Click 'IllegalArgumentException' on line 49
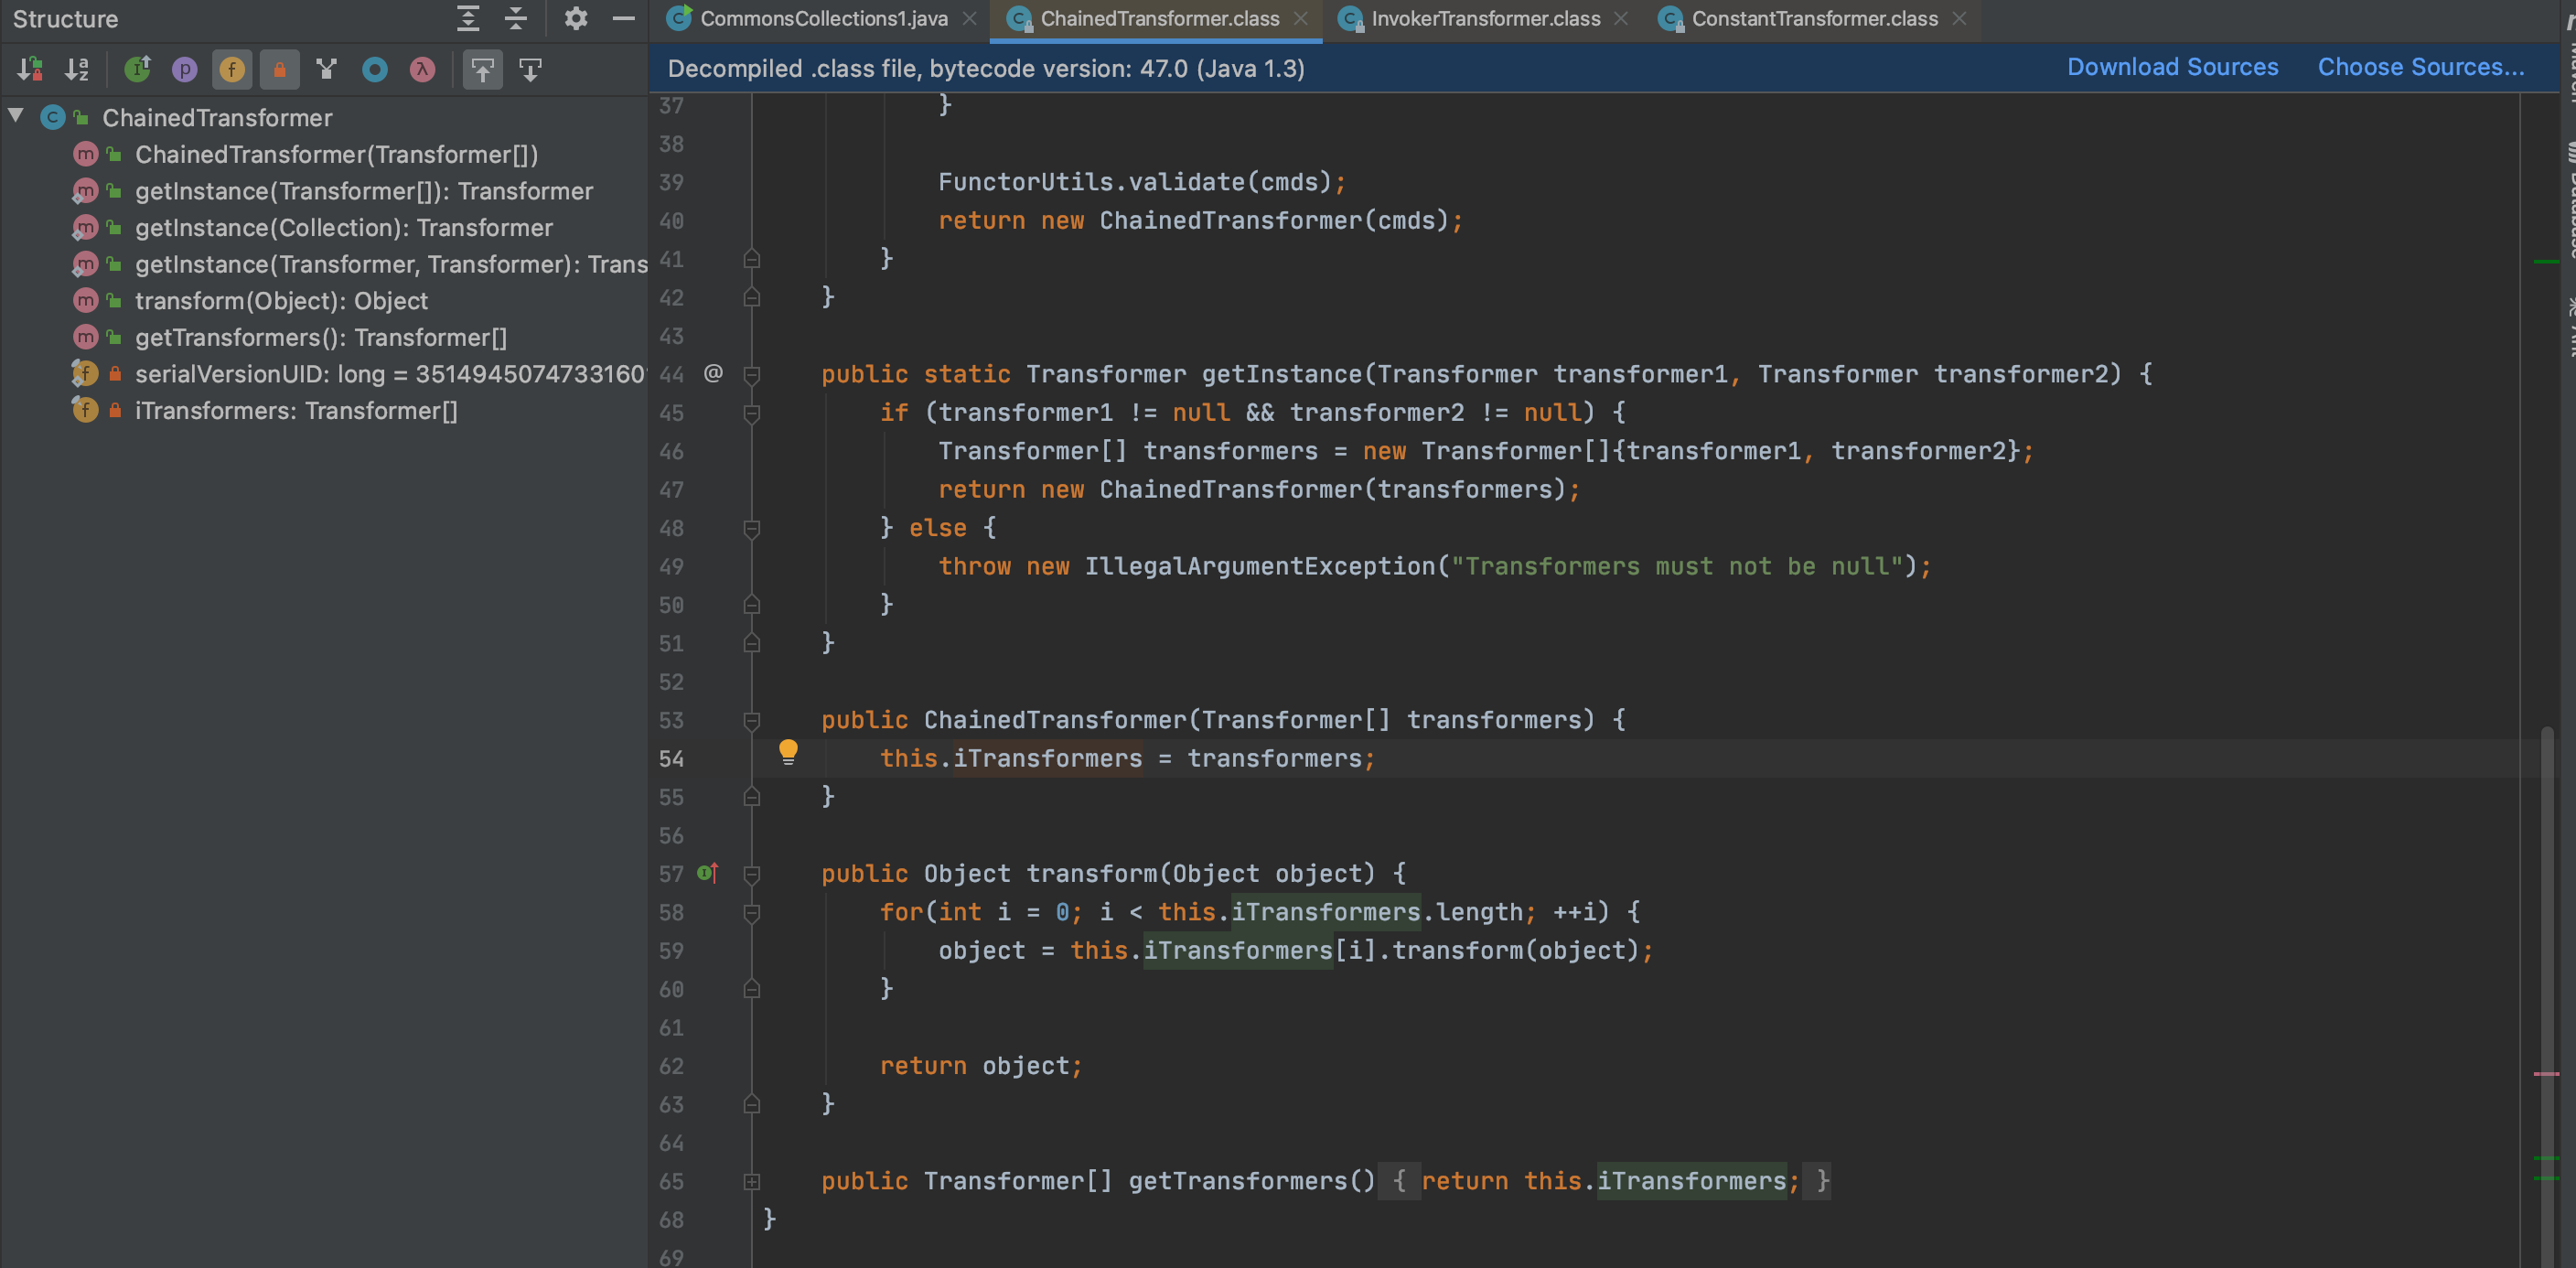This screenshot has height=1268, width=2576. pyautogui.click(x=1260, y=567)
